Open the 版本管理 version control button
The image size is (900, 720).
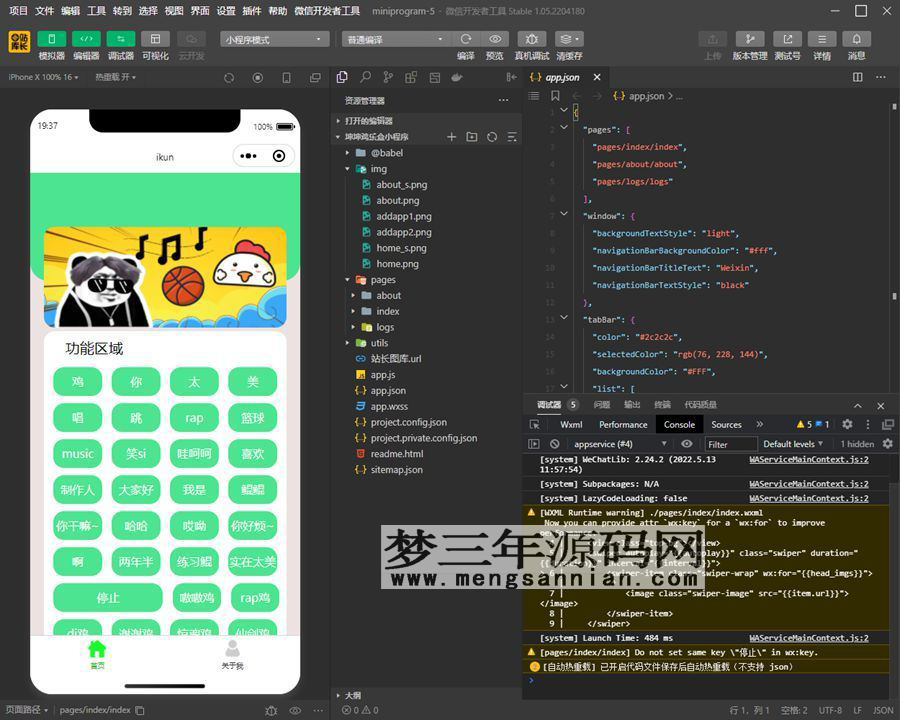pos(749,39)
